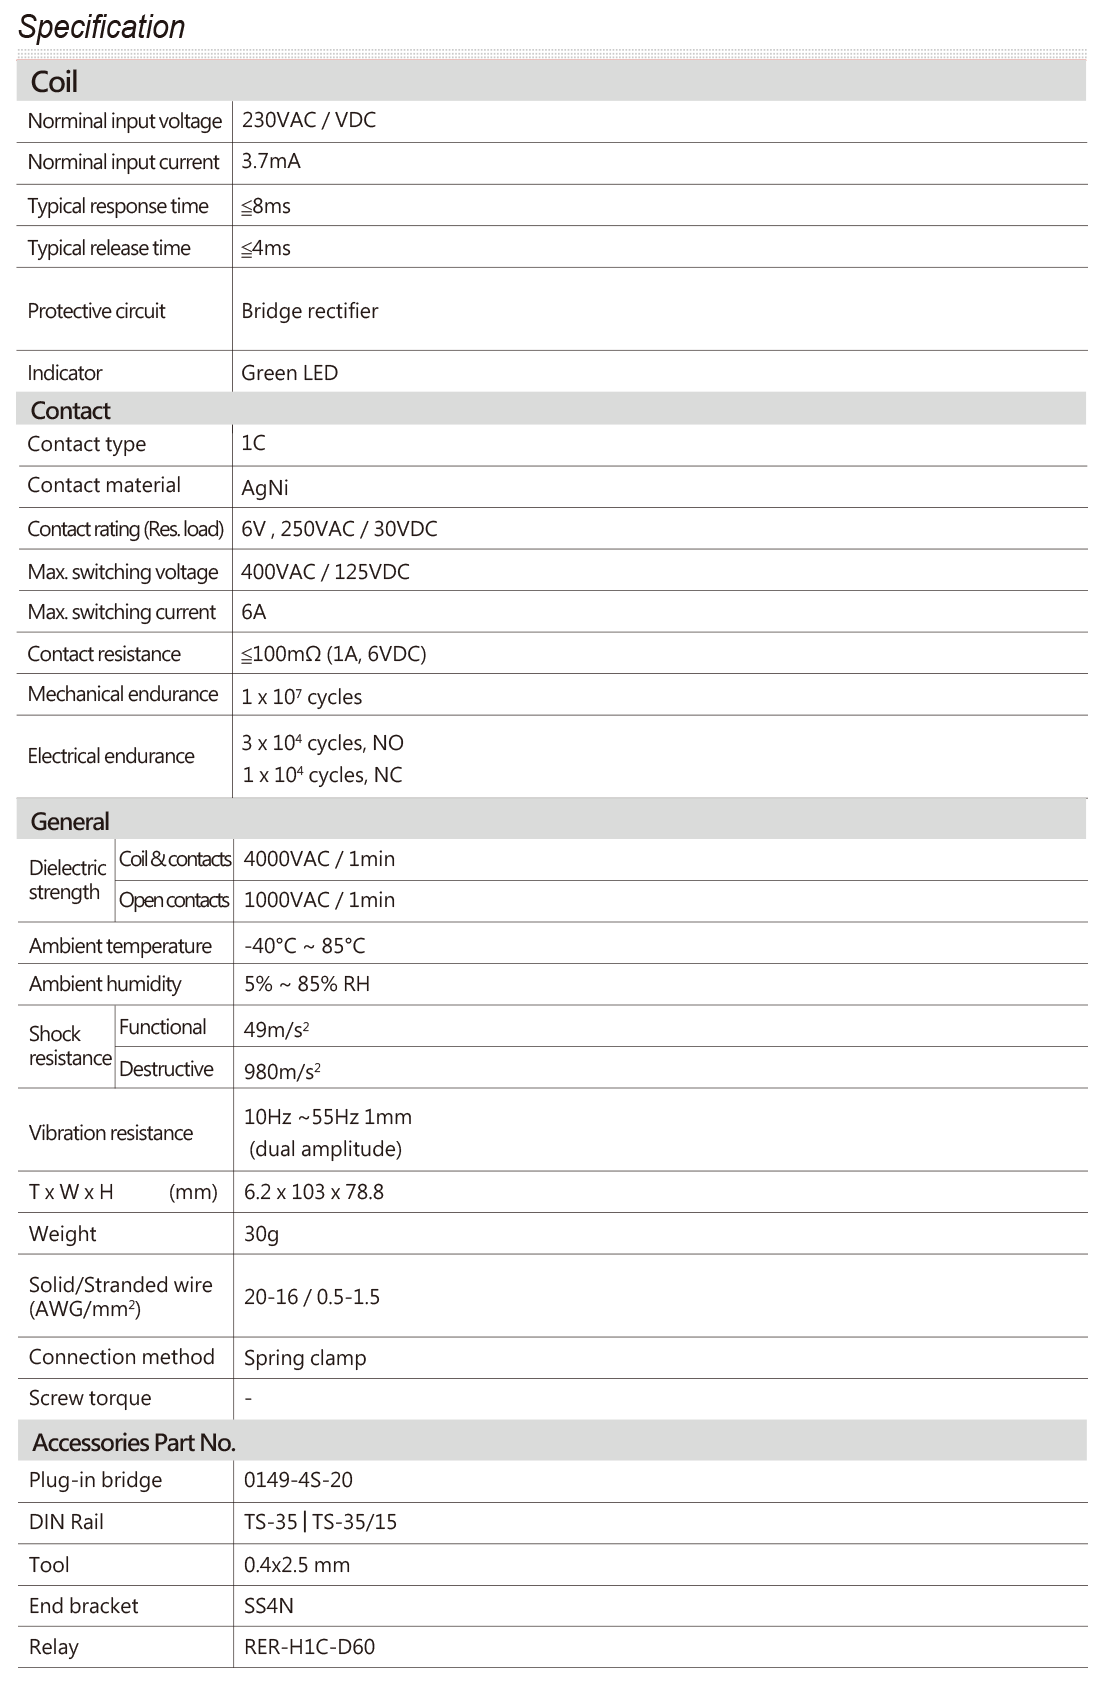Click the 'End bracket' label
Screen dimensions: 1098x1685
(83, 1606)
